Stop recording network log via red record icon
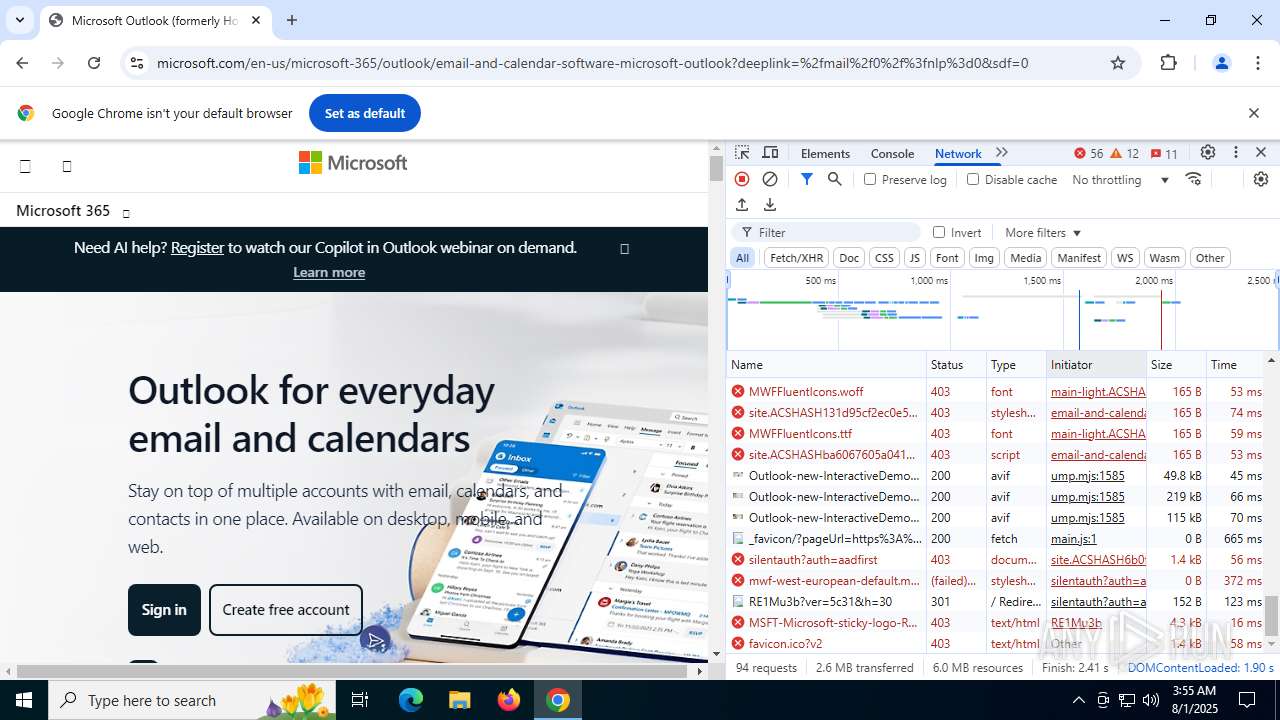 tap(742, 179)
